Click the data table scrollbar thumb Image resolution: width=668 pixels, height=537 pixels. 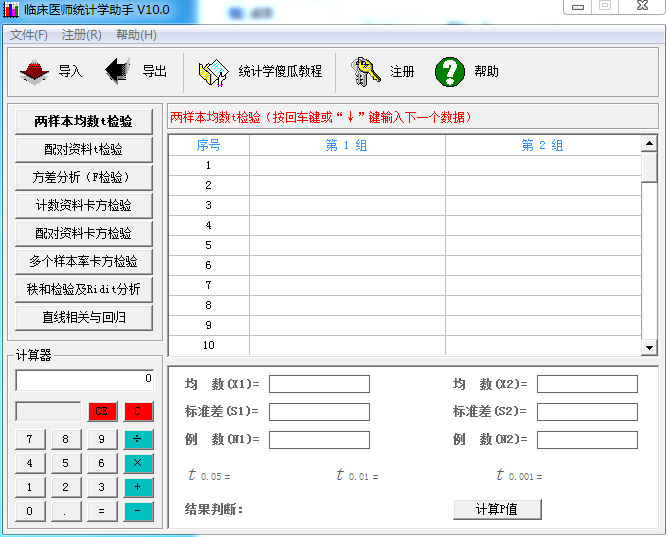[649, 167]
